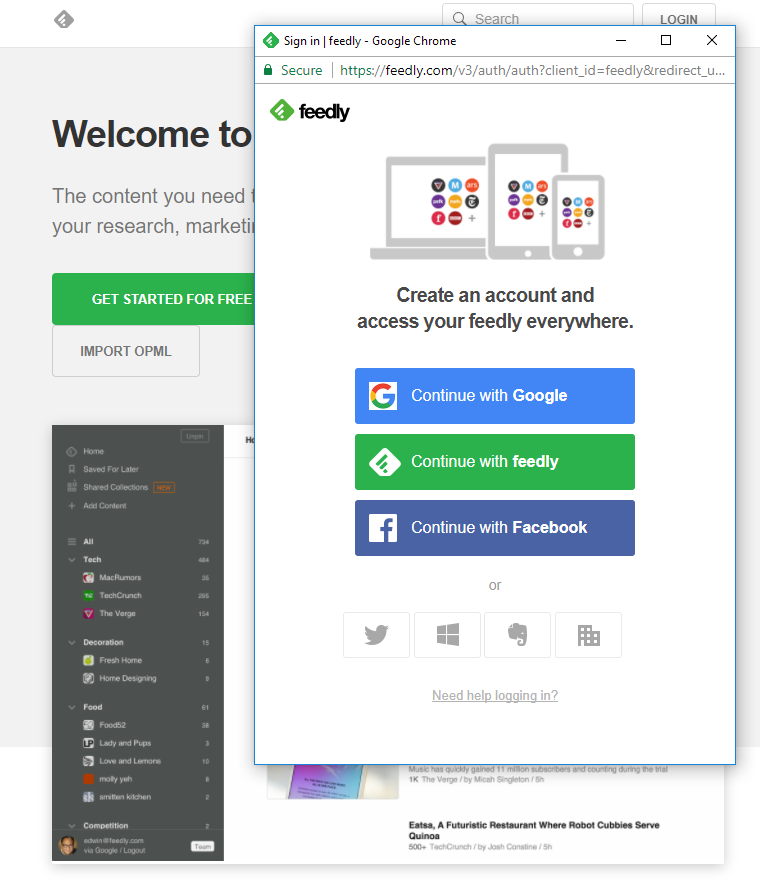The image size is (760, 895).
Task: Collapse the Food category chevron
Action: 72,707
